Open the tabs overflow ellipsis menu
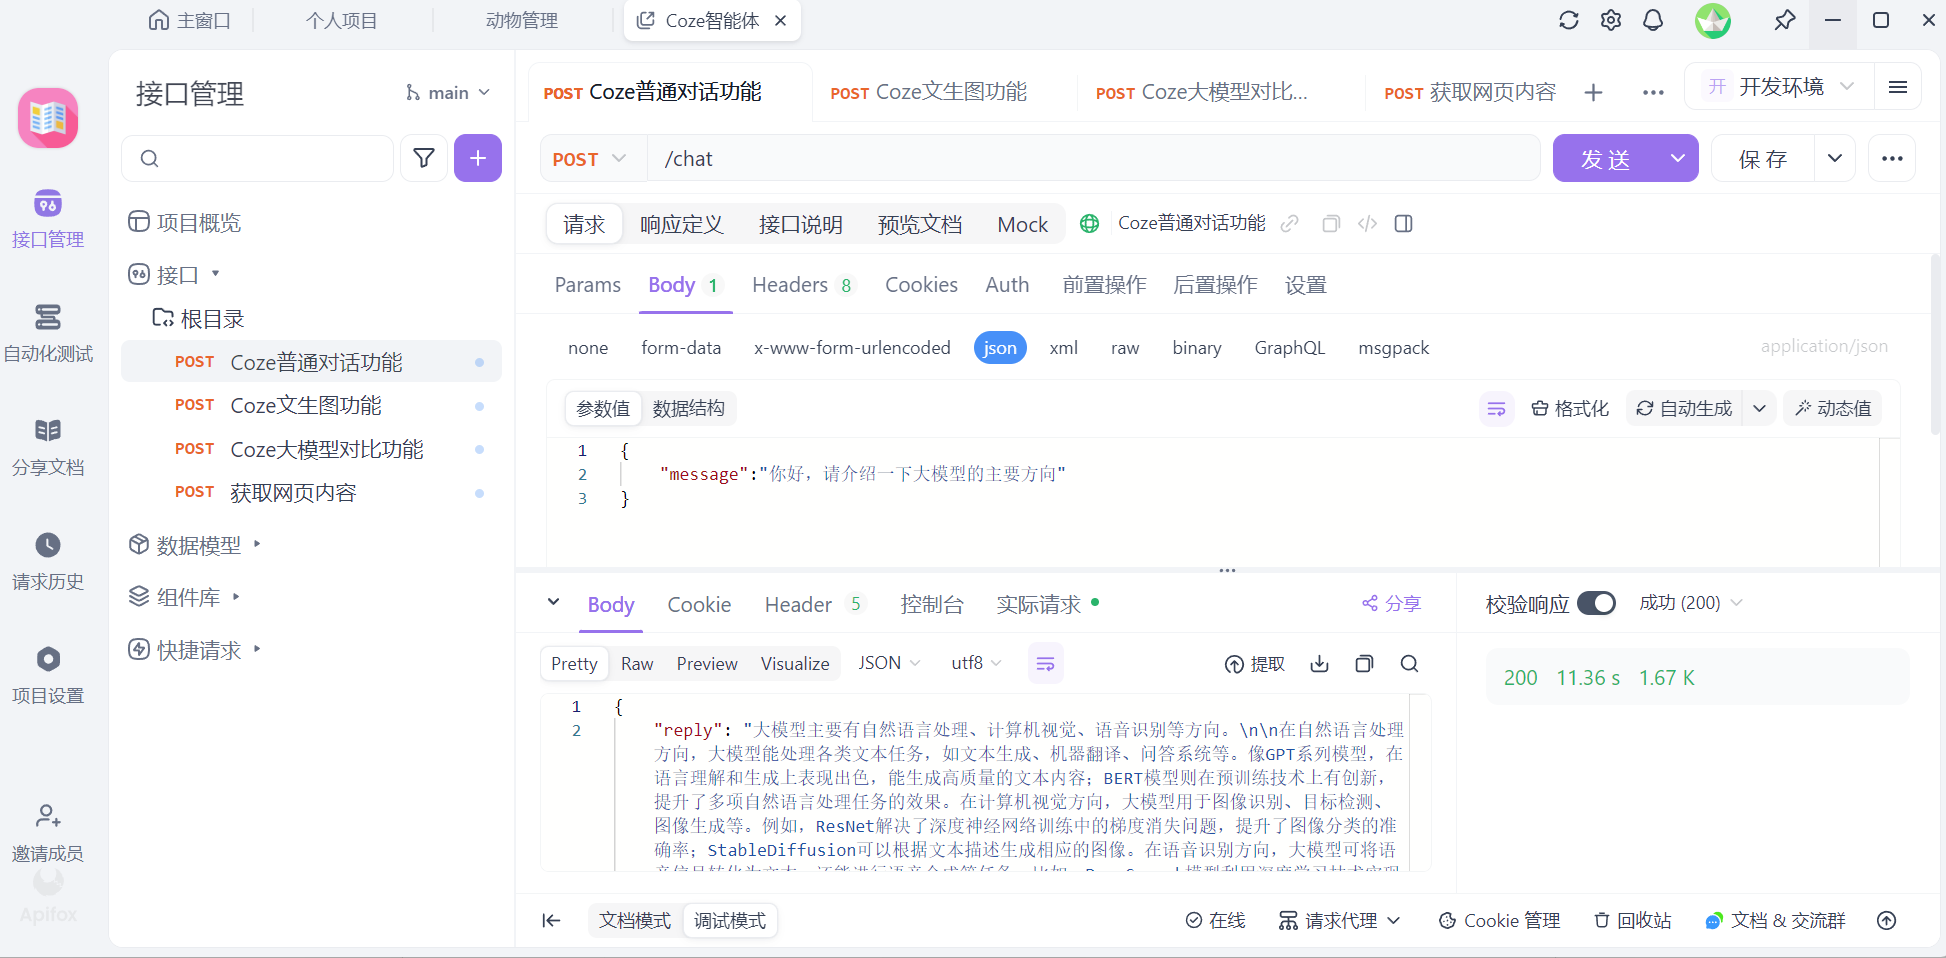The height and width of the screenshot is (958, 1946). coord(1653,92)
